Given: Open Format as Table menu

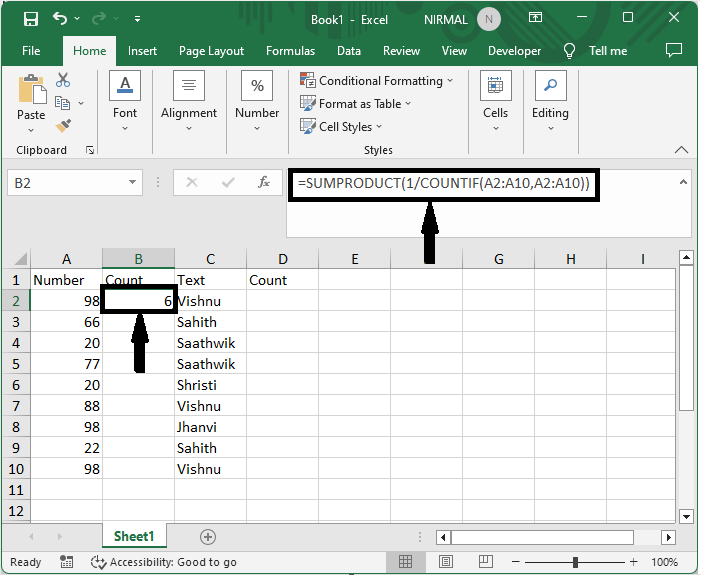Looking at the screenshot, I should coord(355,104).
